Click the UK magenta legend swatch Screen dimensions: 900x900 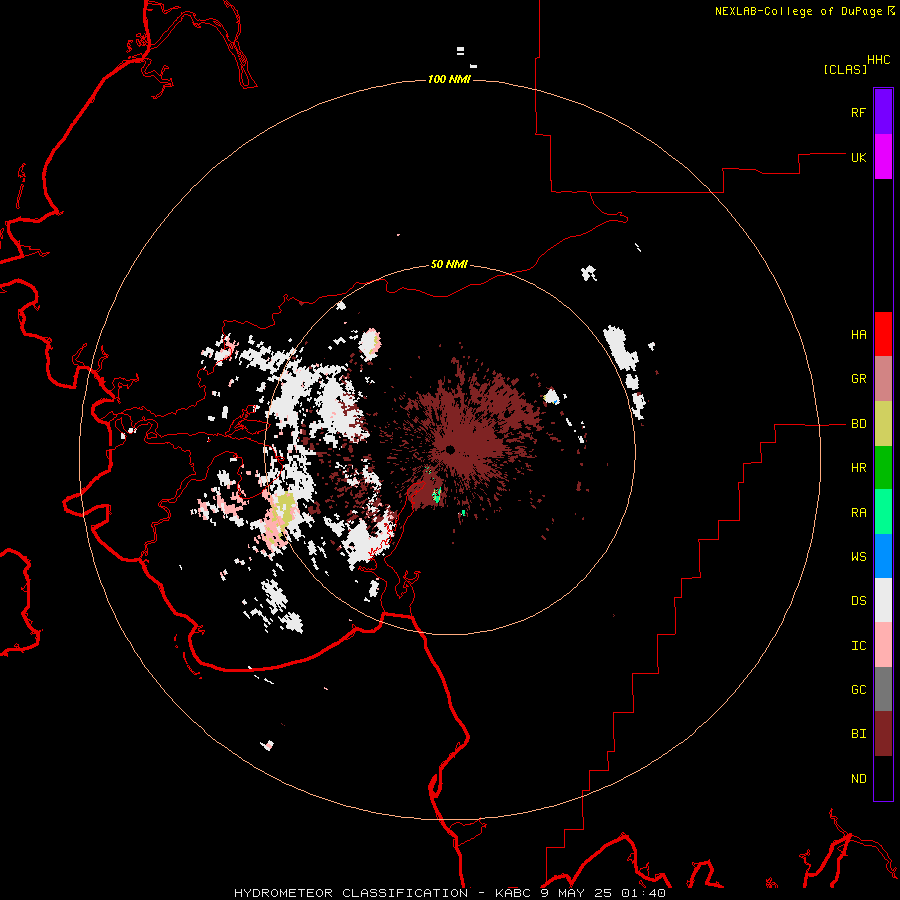coord(883,157)
